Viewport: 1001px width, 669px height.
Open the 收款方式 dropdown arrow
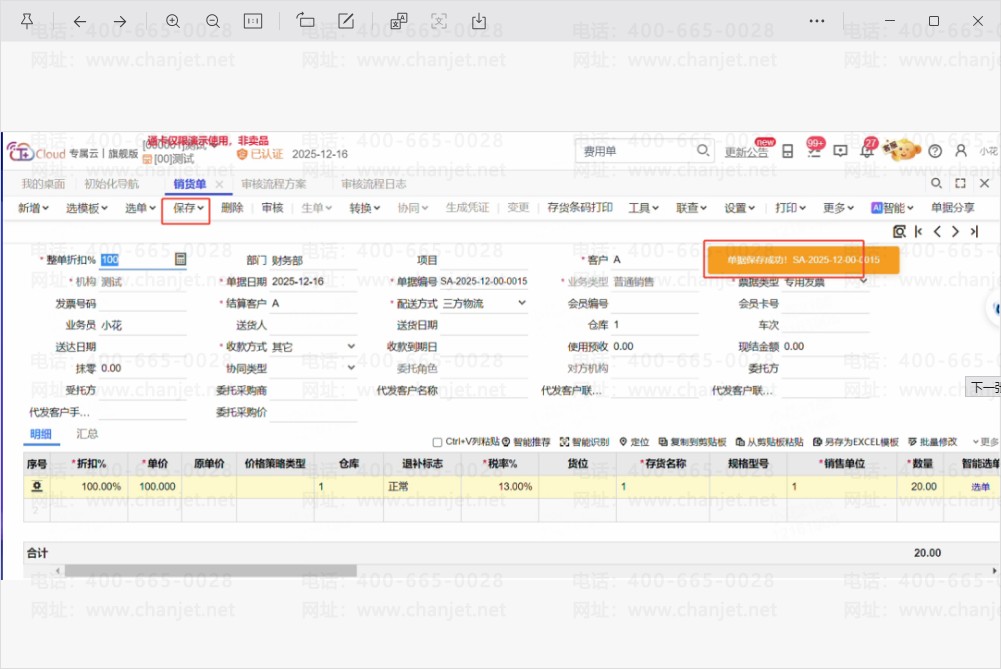(351, 346)
